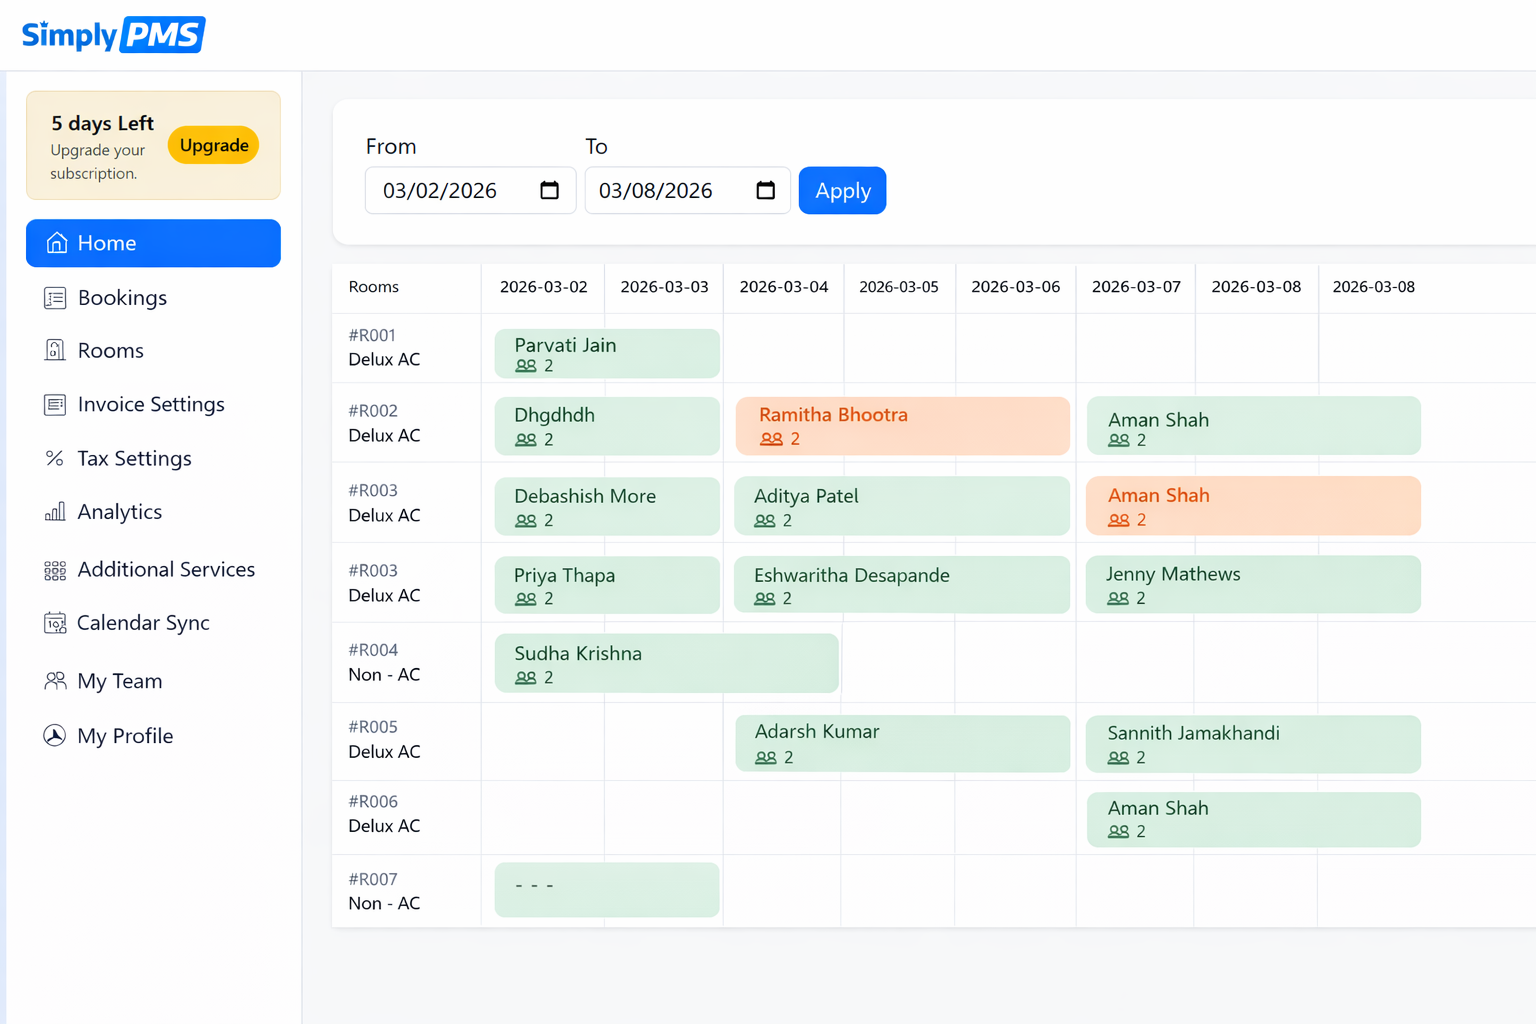Select the Ramitha Bhootra booking block
Image resolution: width=1536 pixels, height=1024 pixels.
click(901, 425)
